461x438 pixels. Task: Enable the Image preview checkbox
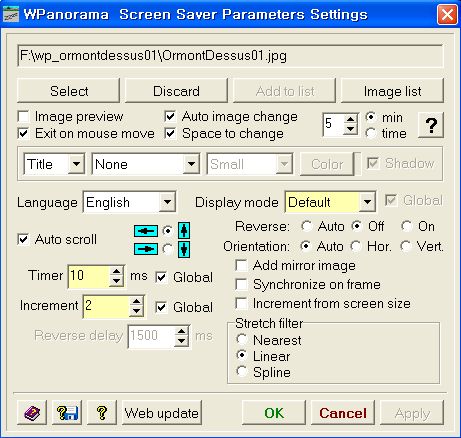[x=23, y=117]
